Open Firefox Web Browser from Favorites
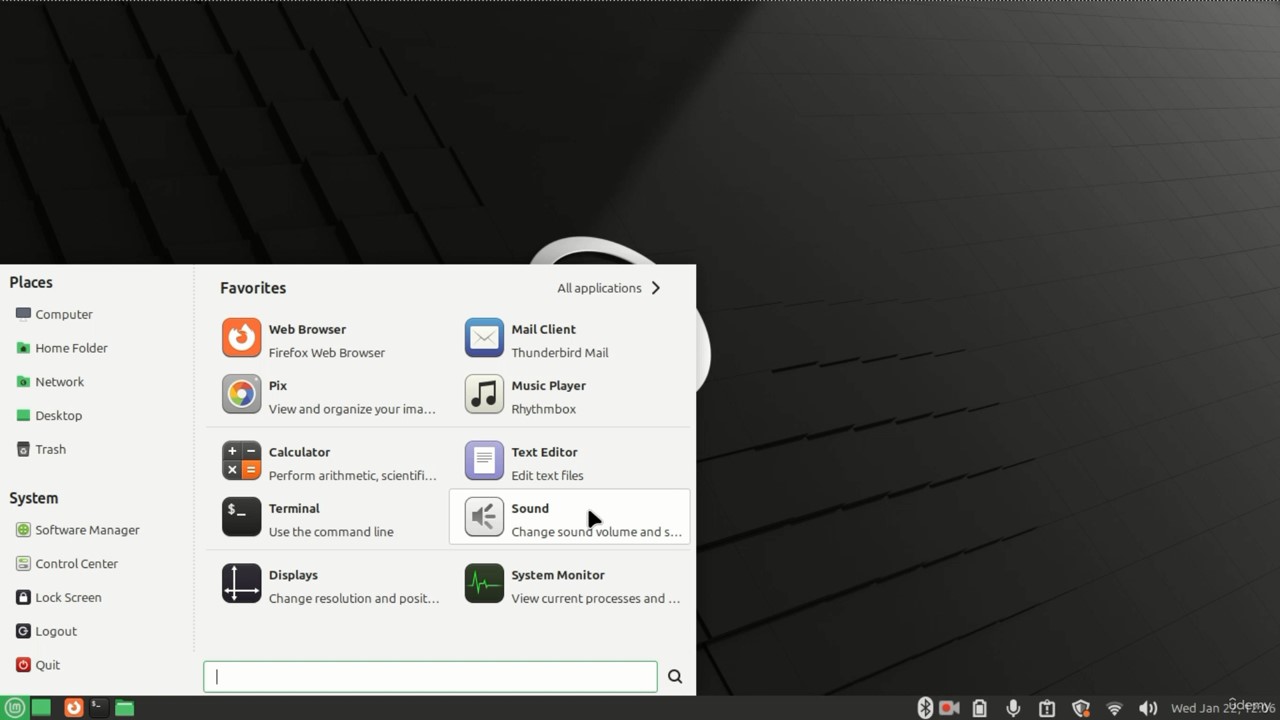1280x720 pixels. [328, 340]
